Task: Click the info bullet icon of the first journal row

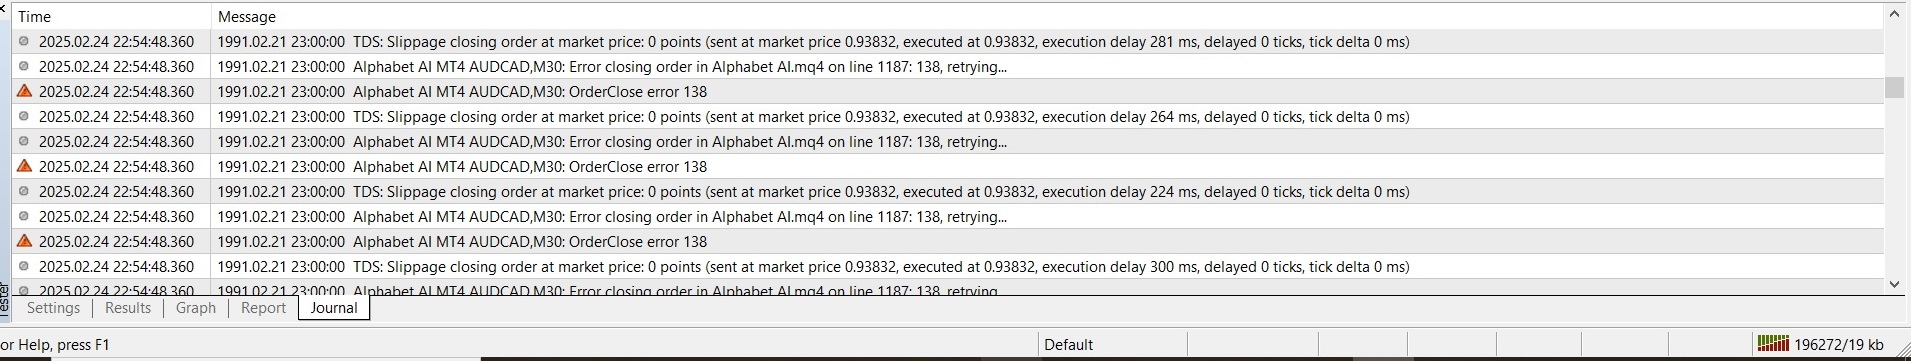Action: click(24, 41)
